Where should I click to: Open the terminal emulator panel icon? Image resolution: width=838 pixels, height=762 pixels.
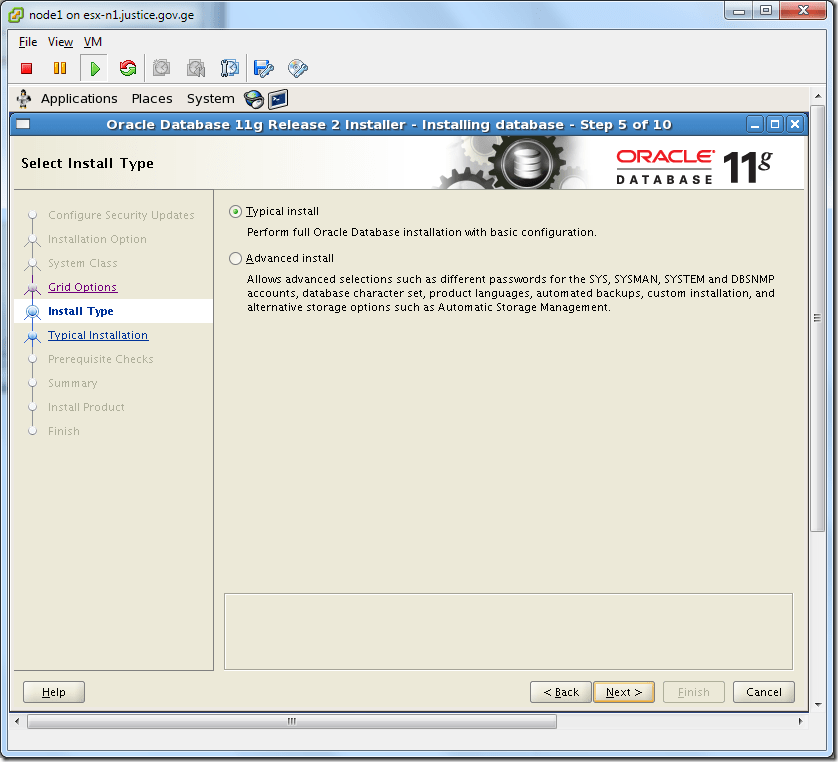[278, 98]
